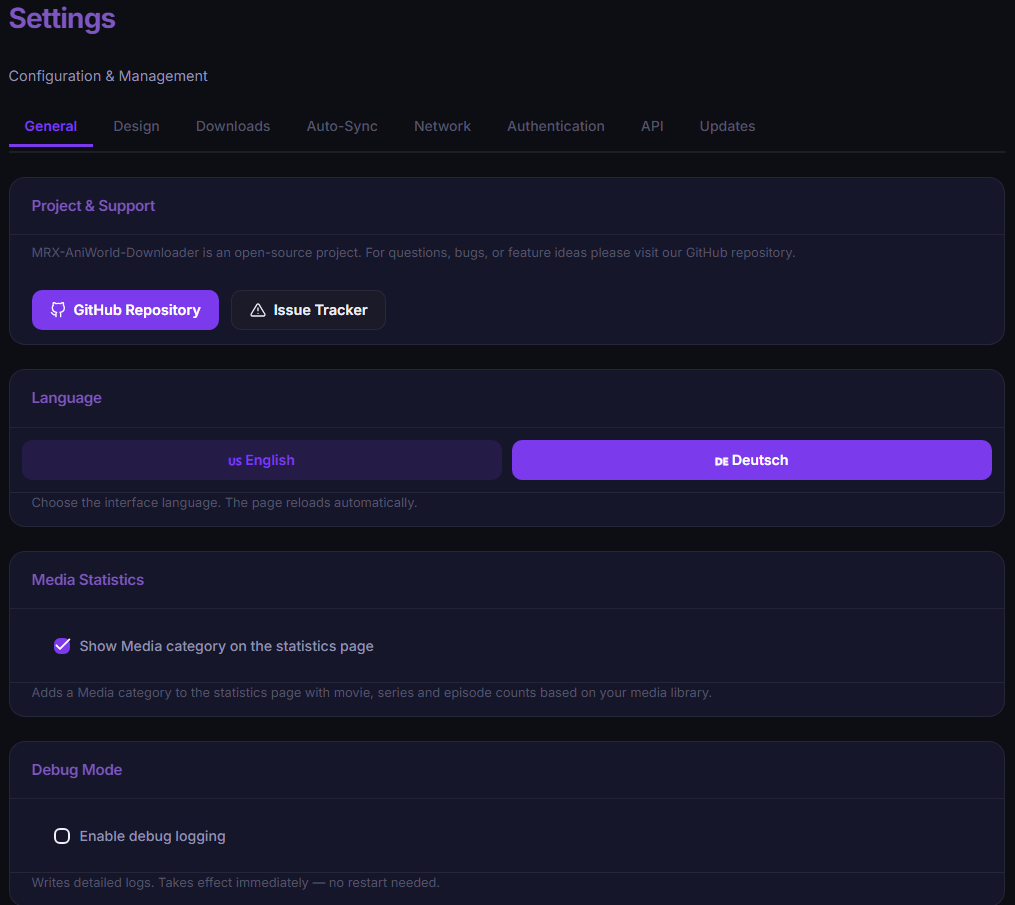This screenshot has width=1015, height=905.
Task: Switch interface language to English
Action: [262, 460]
